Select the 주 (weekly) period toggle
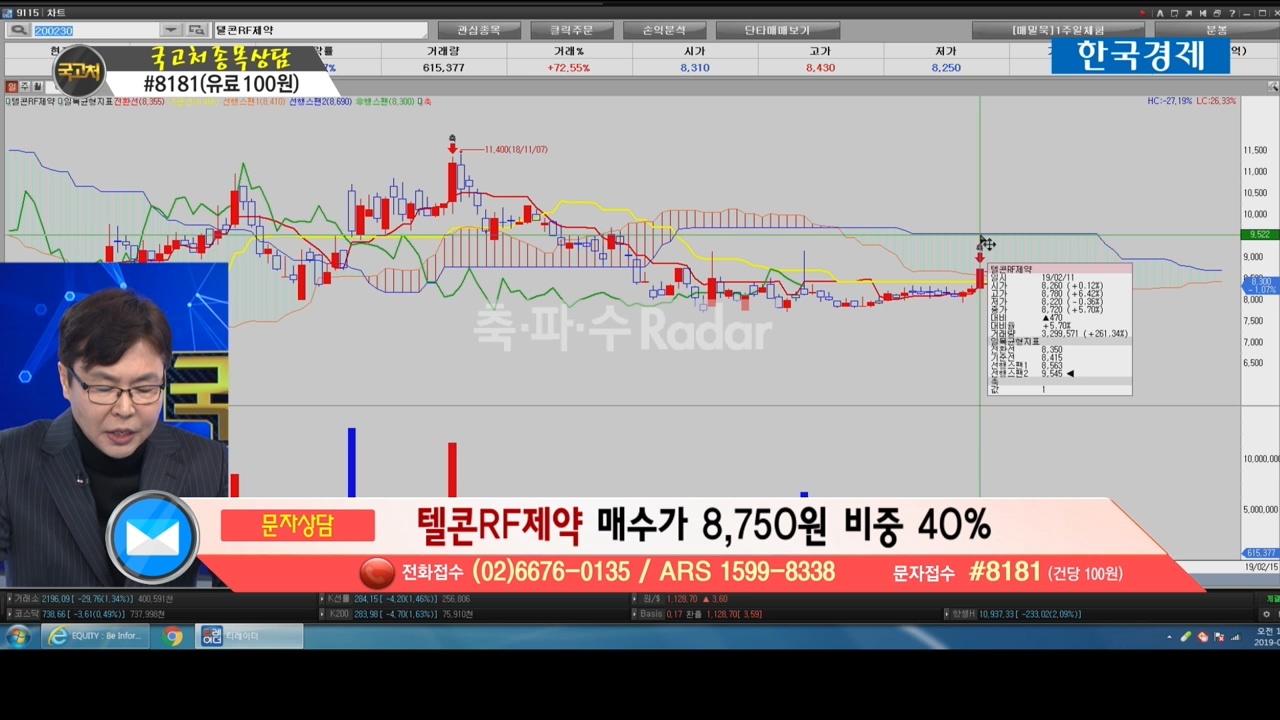This screenshot has height=720, width=1280. point(25,87)
